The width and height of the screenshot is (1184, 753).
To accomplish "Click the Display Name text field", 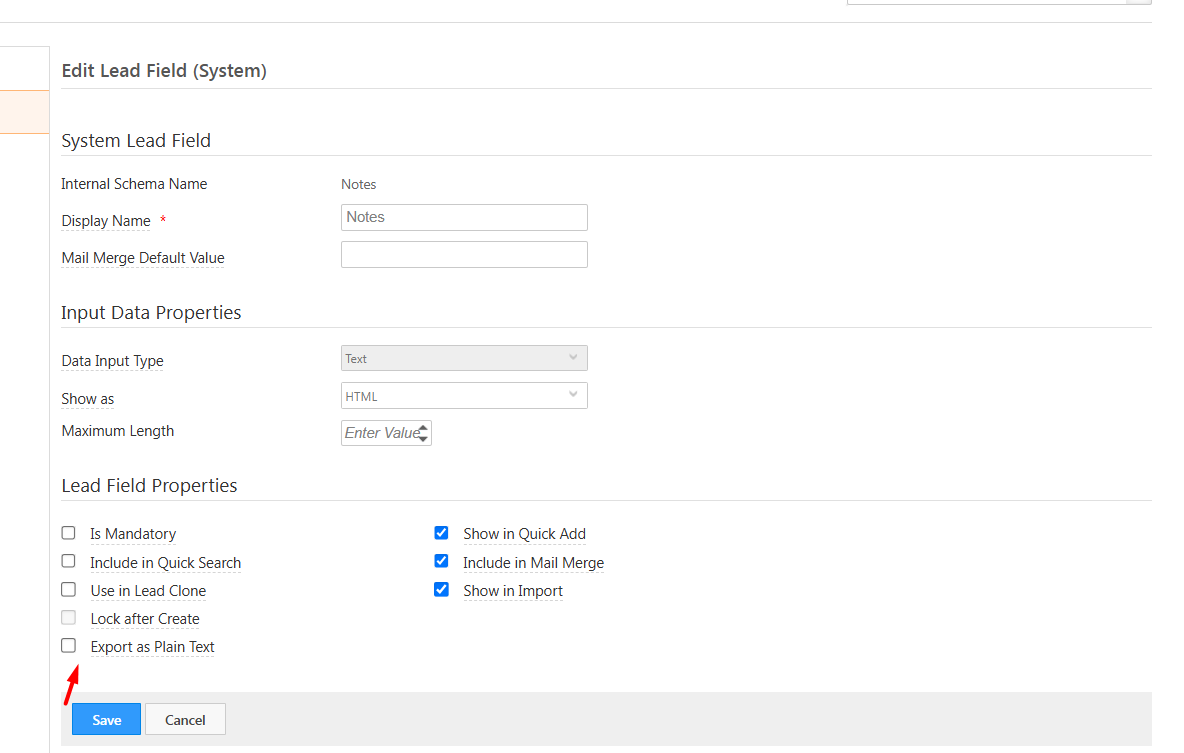I will (464, 217).
